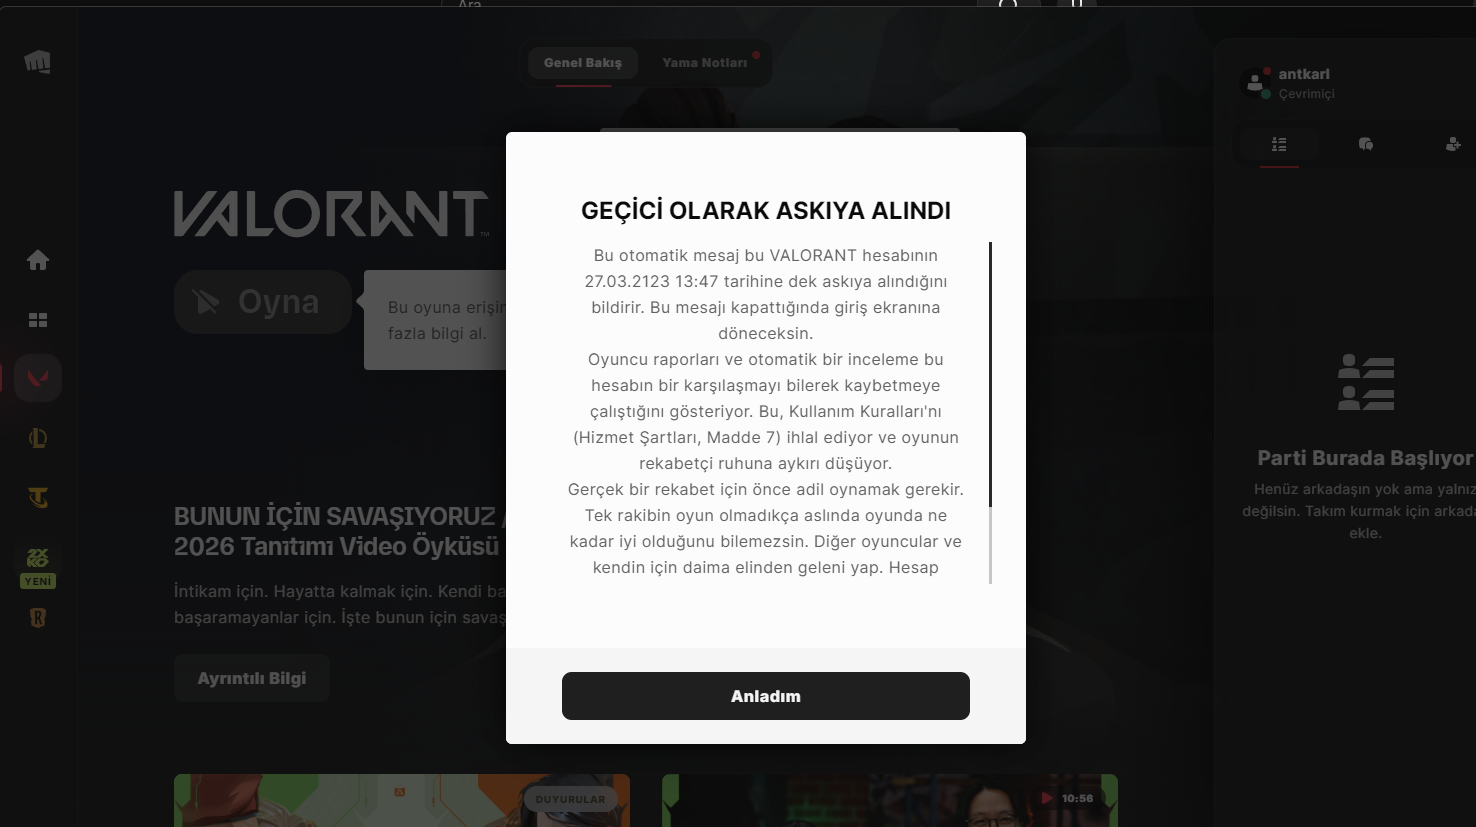Click the antkarl profile avatar
The height and width of the screenshot is (827, 1476).
coord(1255,83)
